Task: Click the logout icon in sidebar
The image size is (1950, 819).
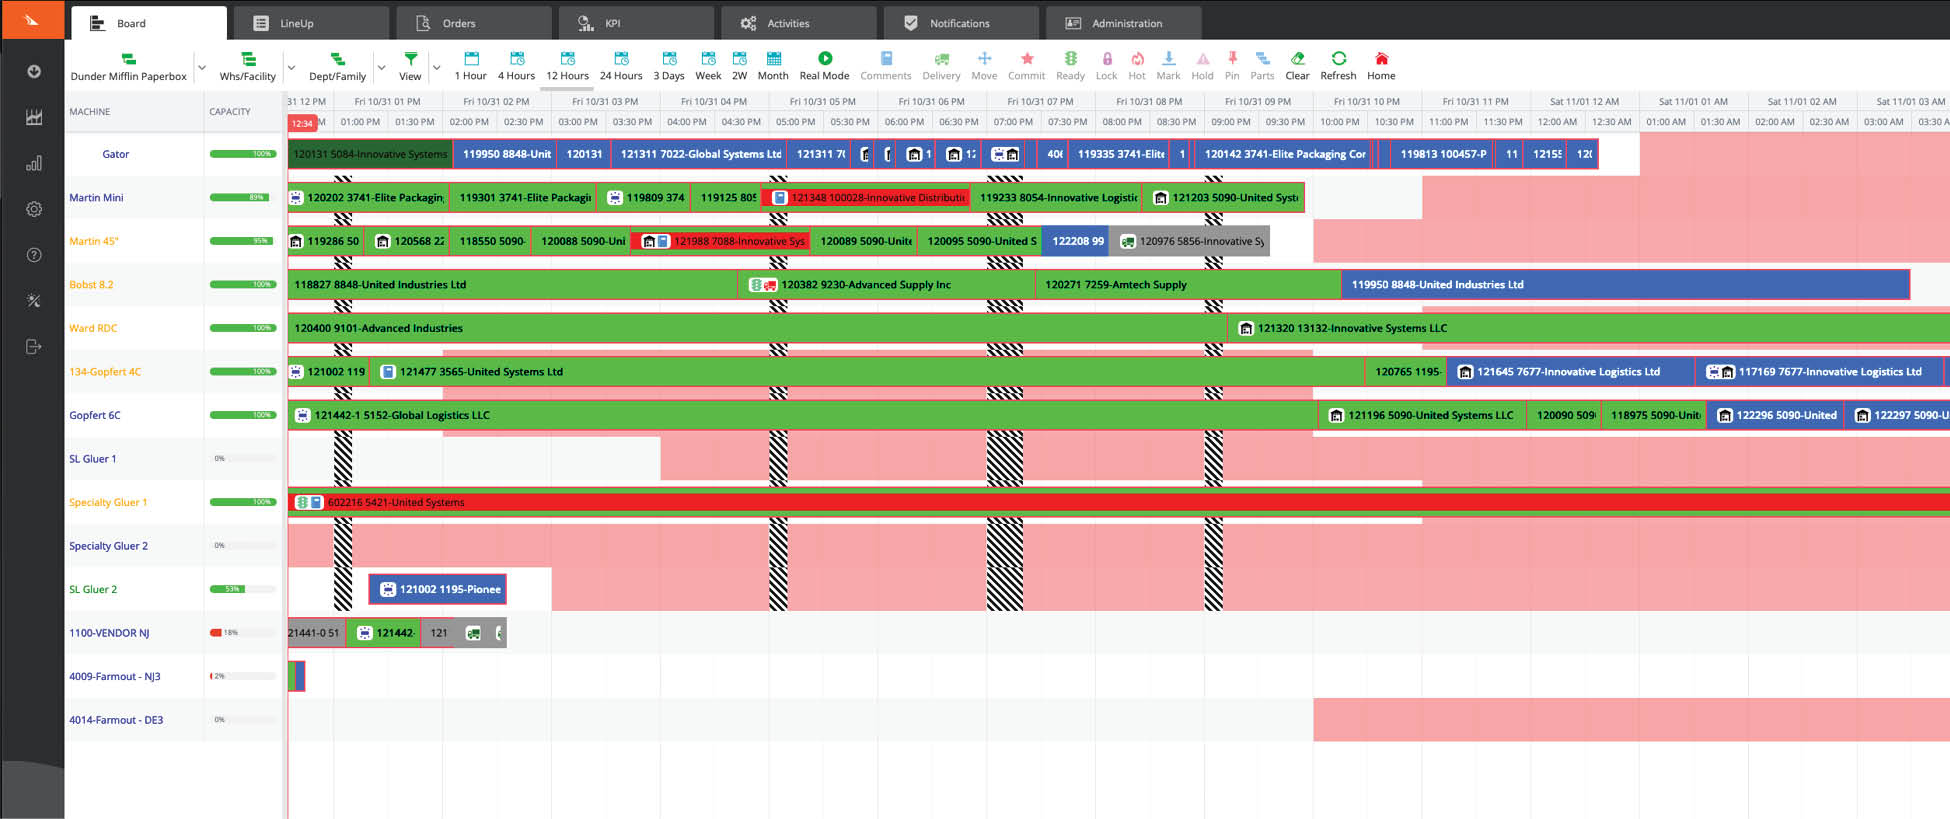Action: (x=34, y=347)
